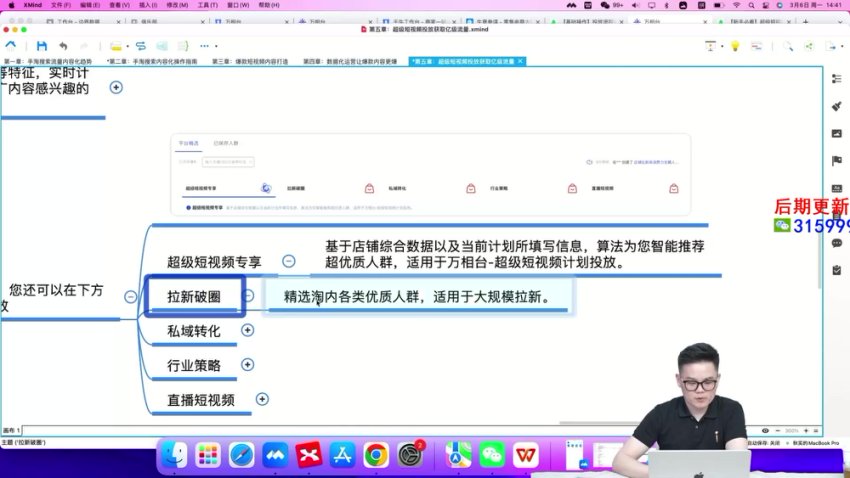Collapse the 超级短视频专享 branch

(x=288, y=262)
